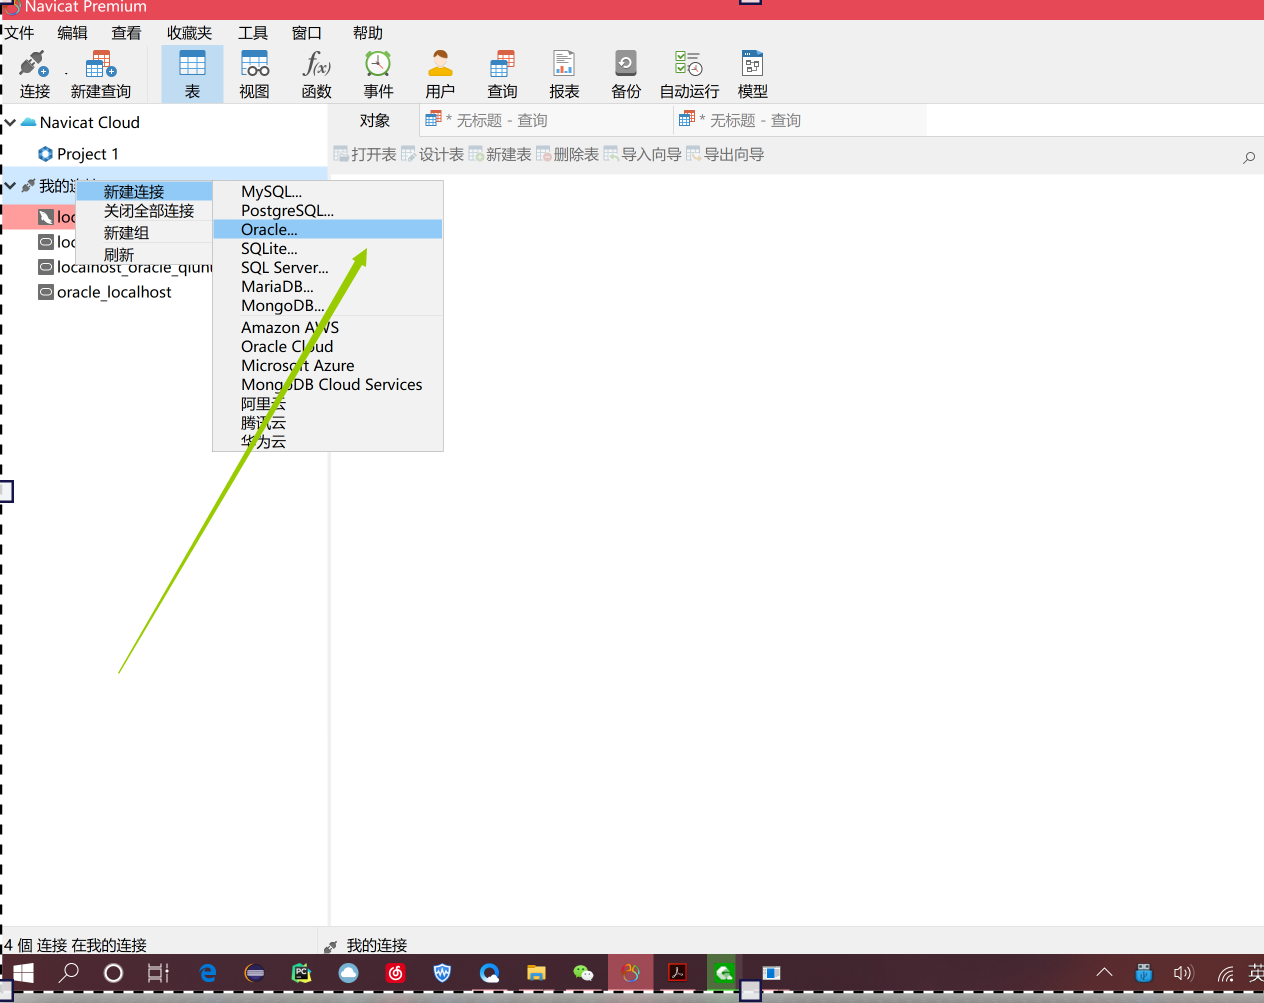Choose MySQL... connection type
This screenshot has width=1264, height=1003.
(328, 191)
